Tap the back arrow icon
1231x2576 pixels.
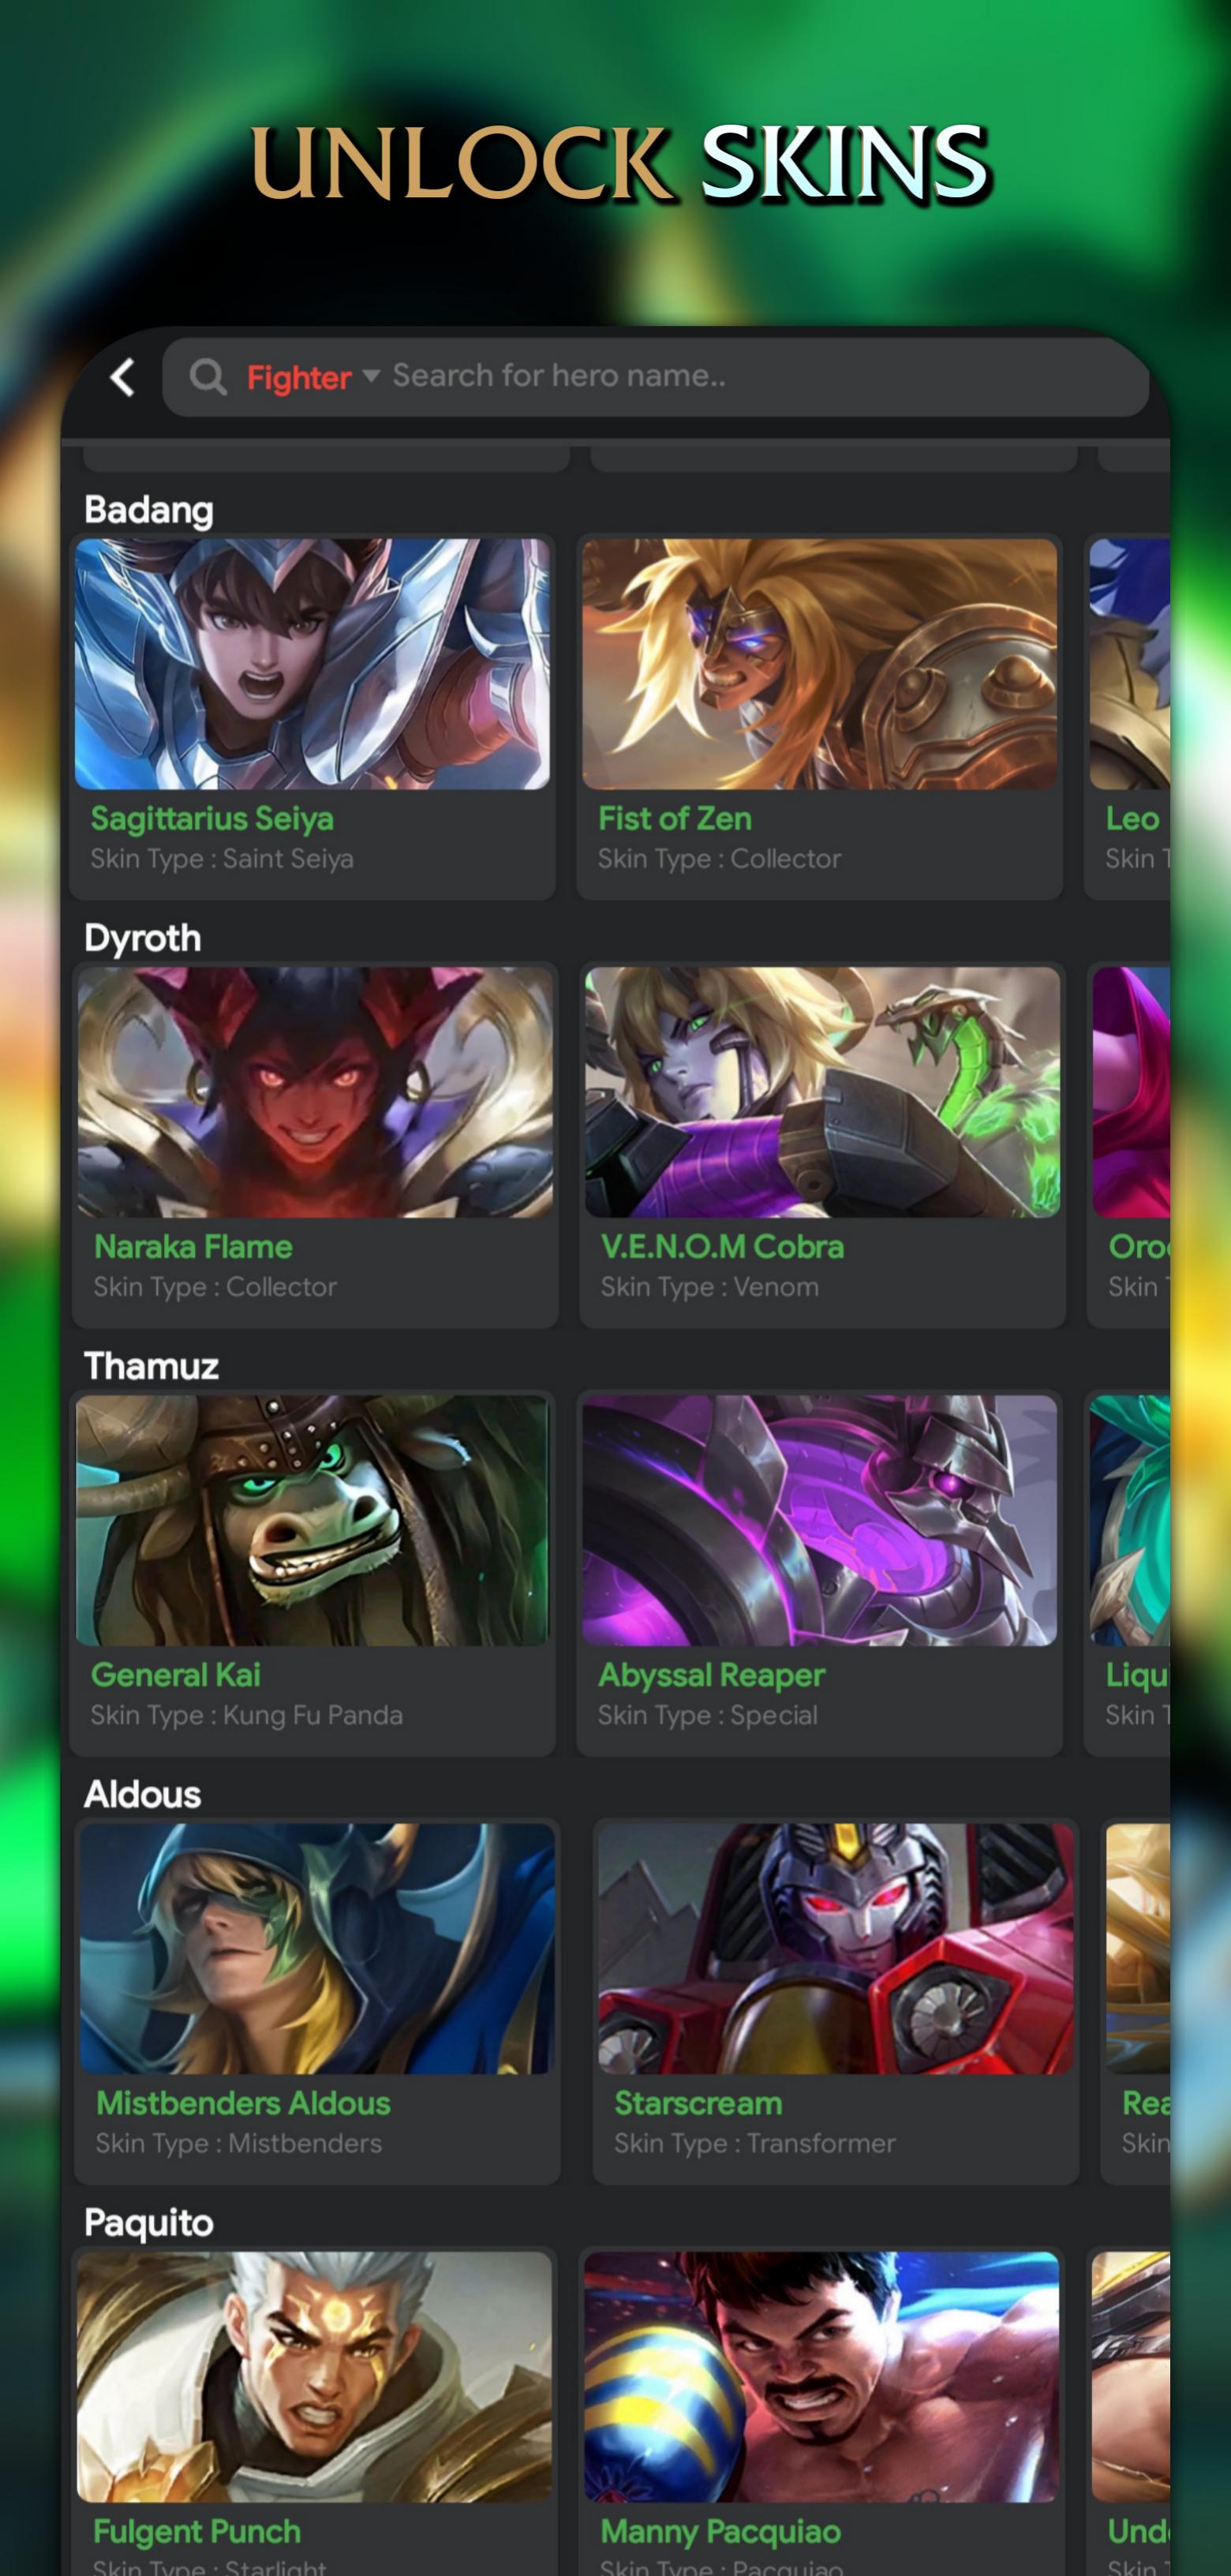[x=122, y=377]
